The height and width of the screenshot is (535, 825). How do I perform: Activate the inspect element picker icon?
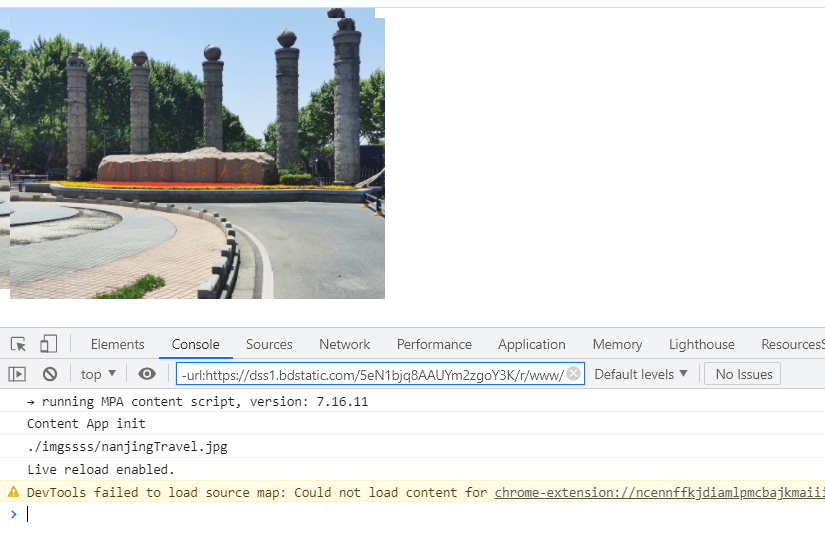tap(18, 344)
